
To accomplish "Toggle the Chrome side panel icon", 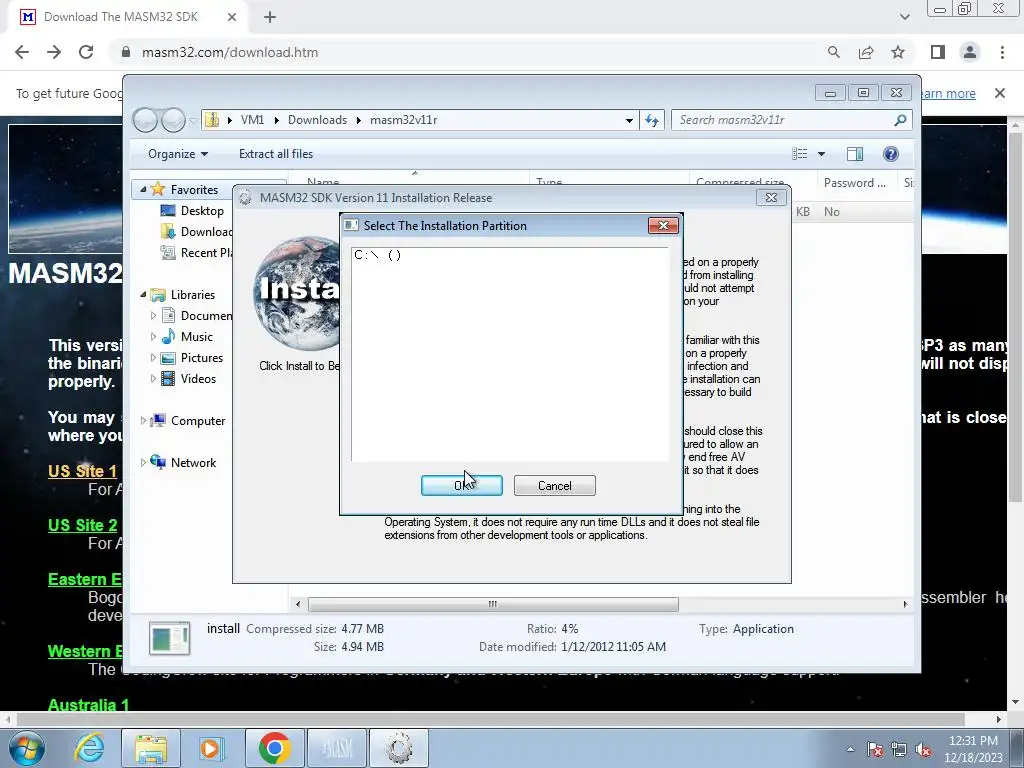I will tap(938, 52).
